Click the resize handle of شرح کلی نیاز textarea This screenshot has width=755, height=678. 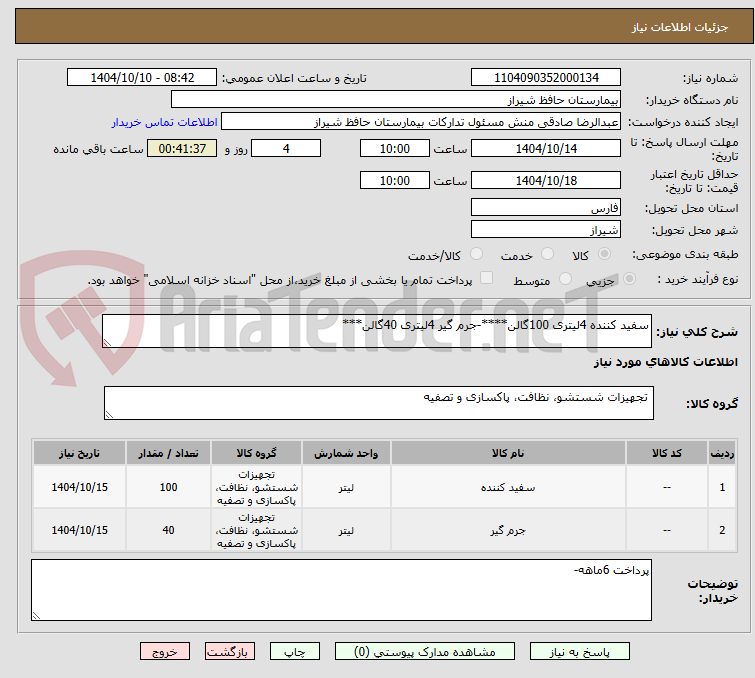(107, 342)
